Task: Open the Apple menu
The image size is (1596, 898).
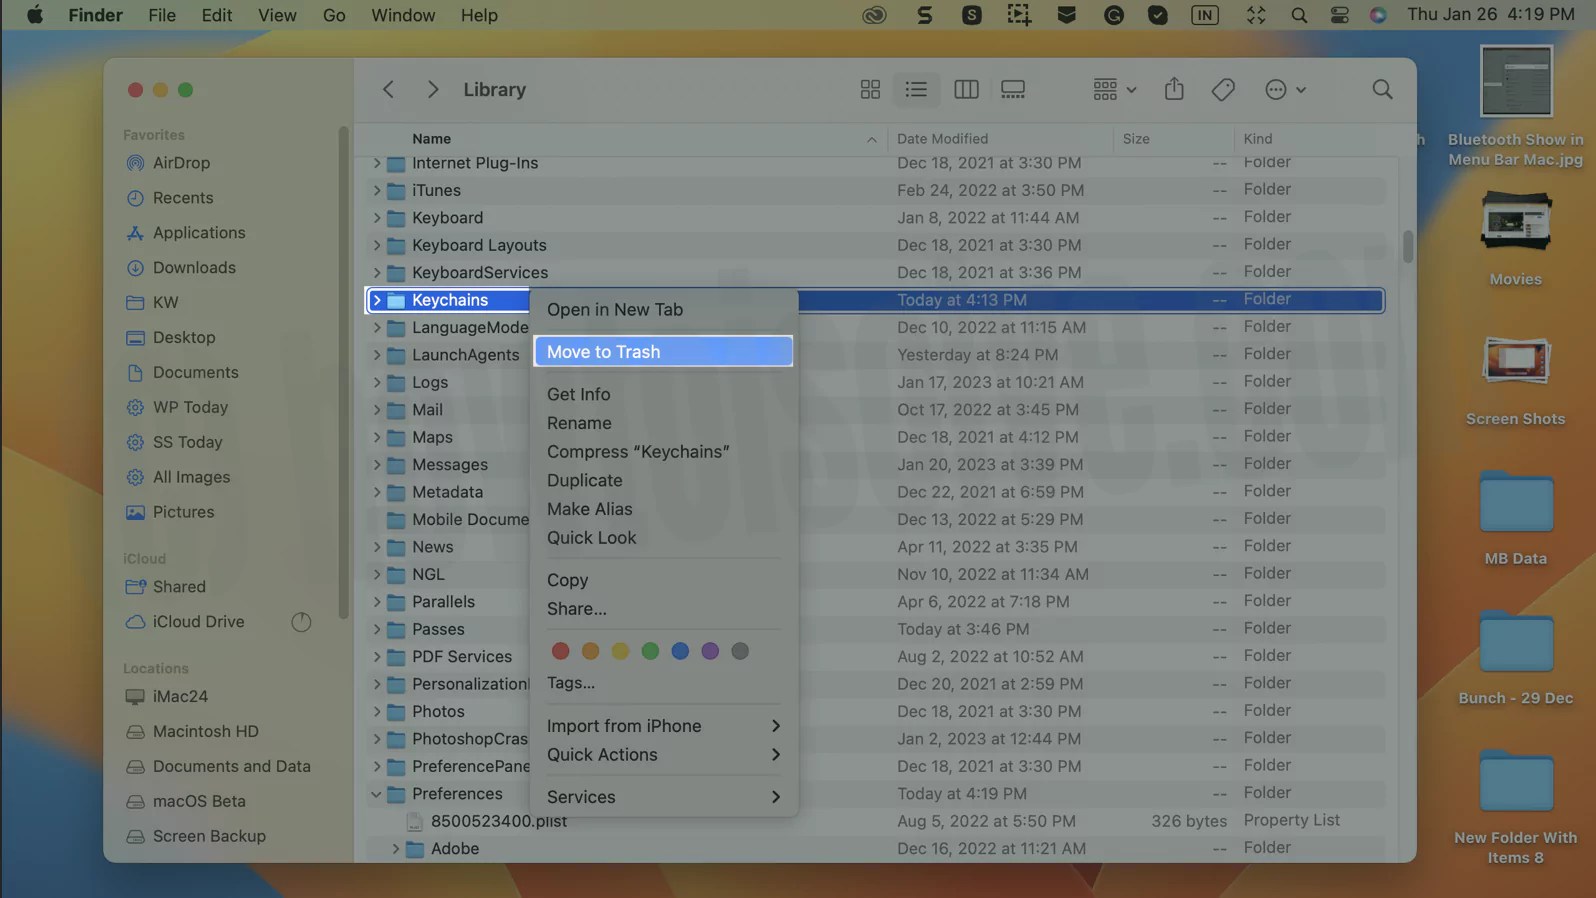Action: click(34, 15)
